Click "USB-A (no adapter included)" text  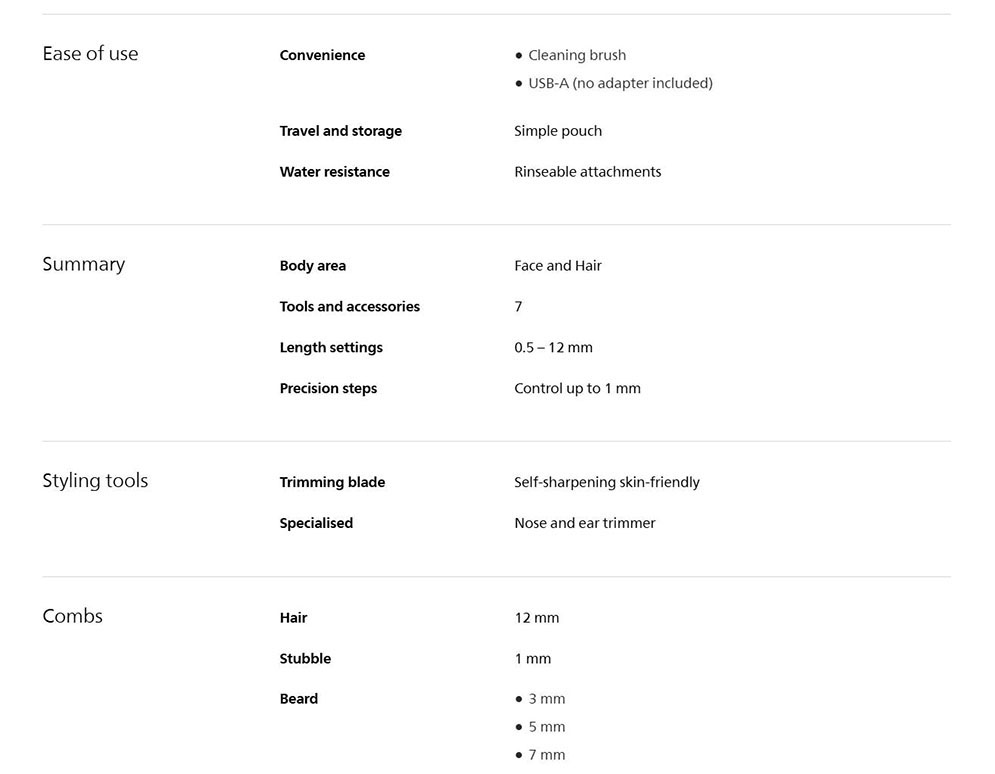click(620, 83)
